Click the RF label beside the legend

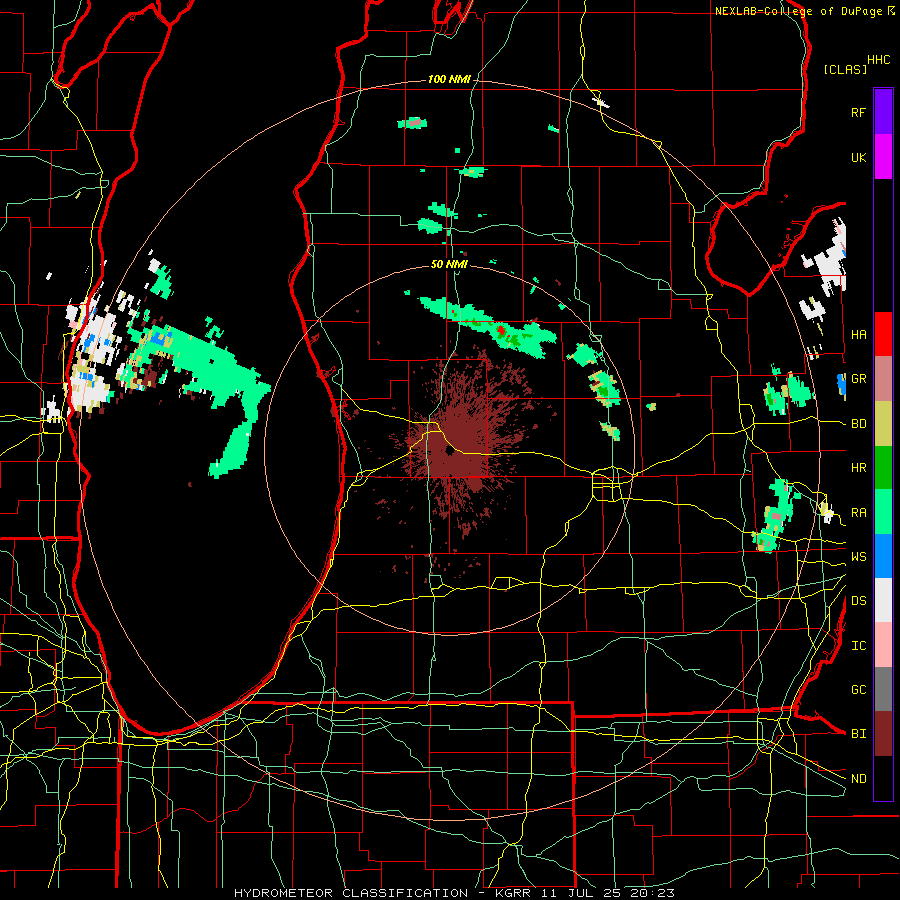coord(858,112)
